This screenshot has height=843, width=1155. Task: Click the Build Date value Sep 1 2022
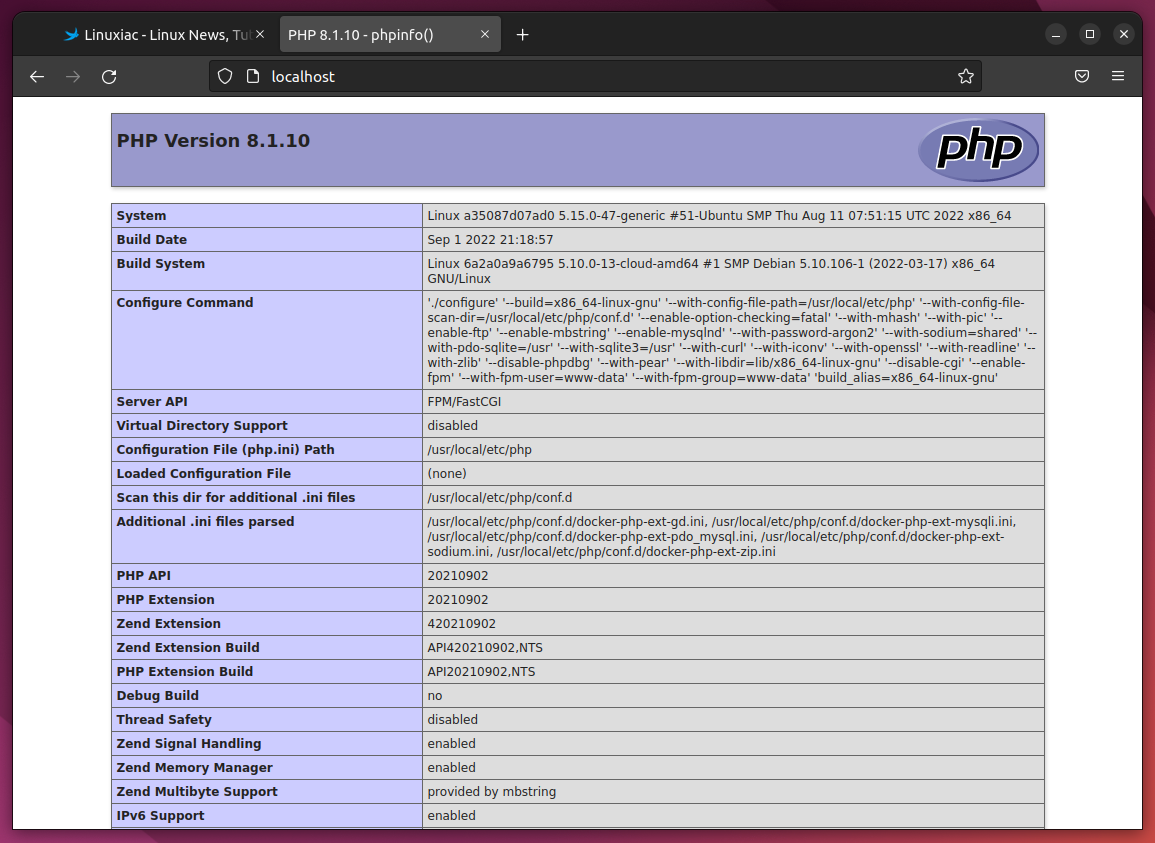(490, 239)
